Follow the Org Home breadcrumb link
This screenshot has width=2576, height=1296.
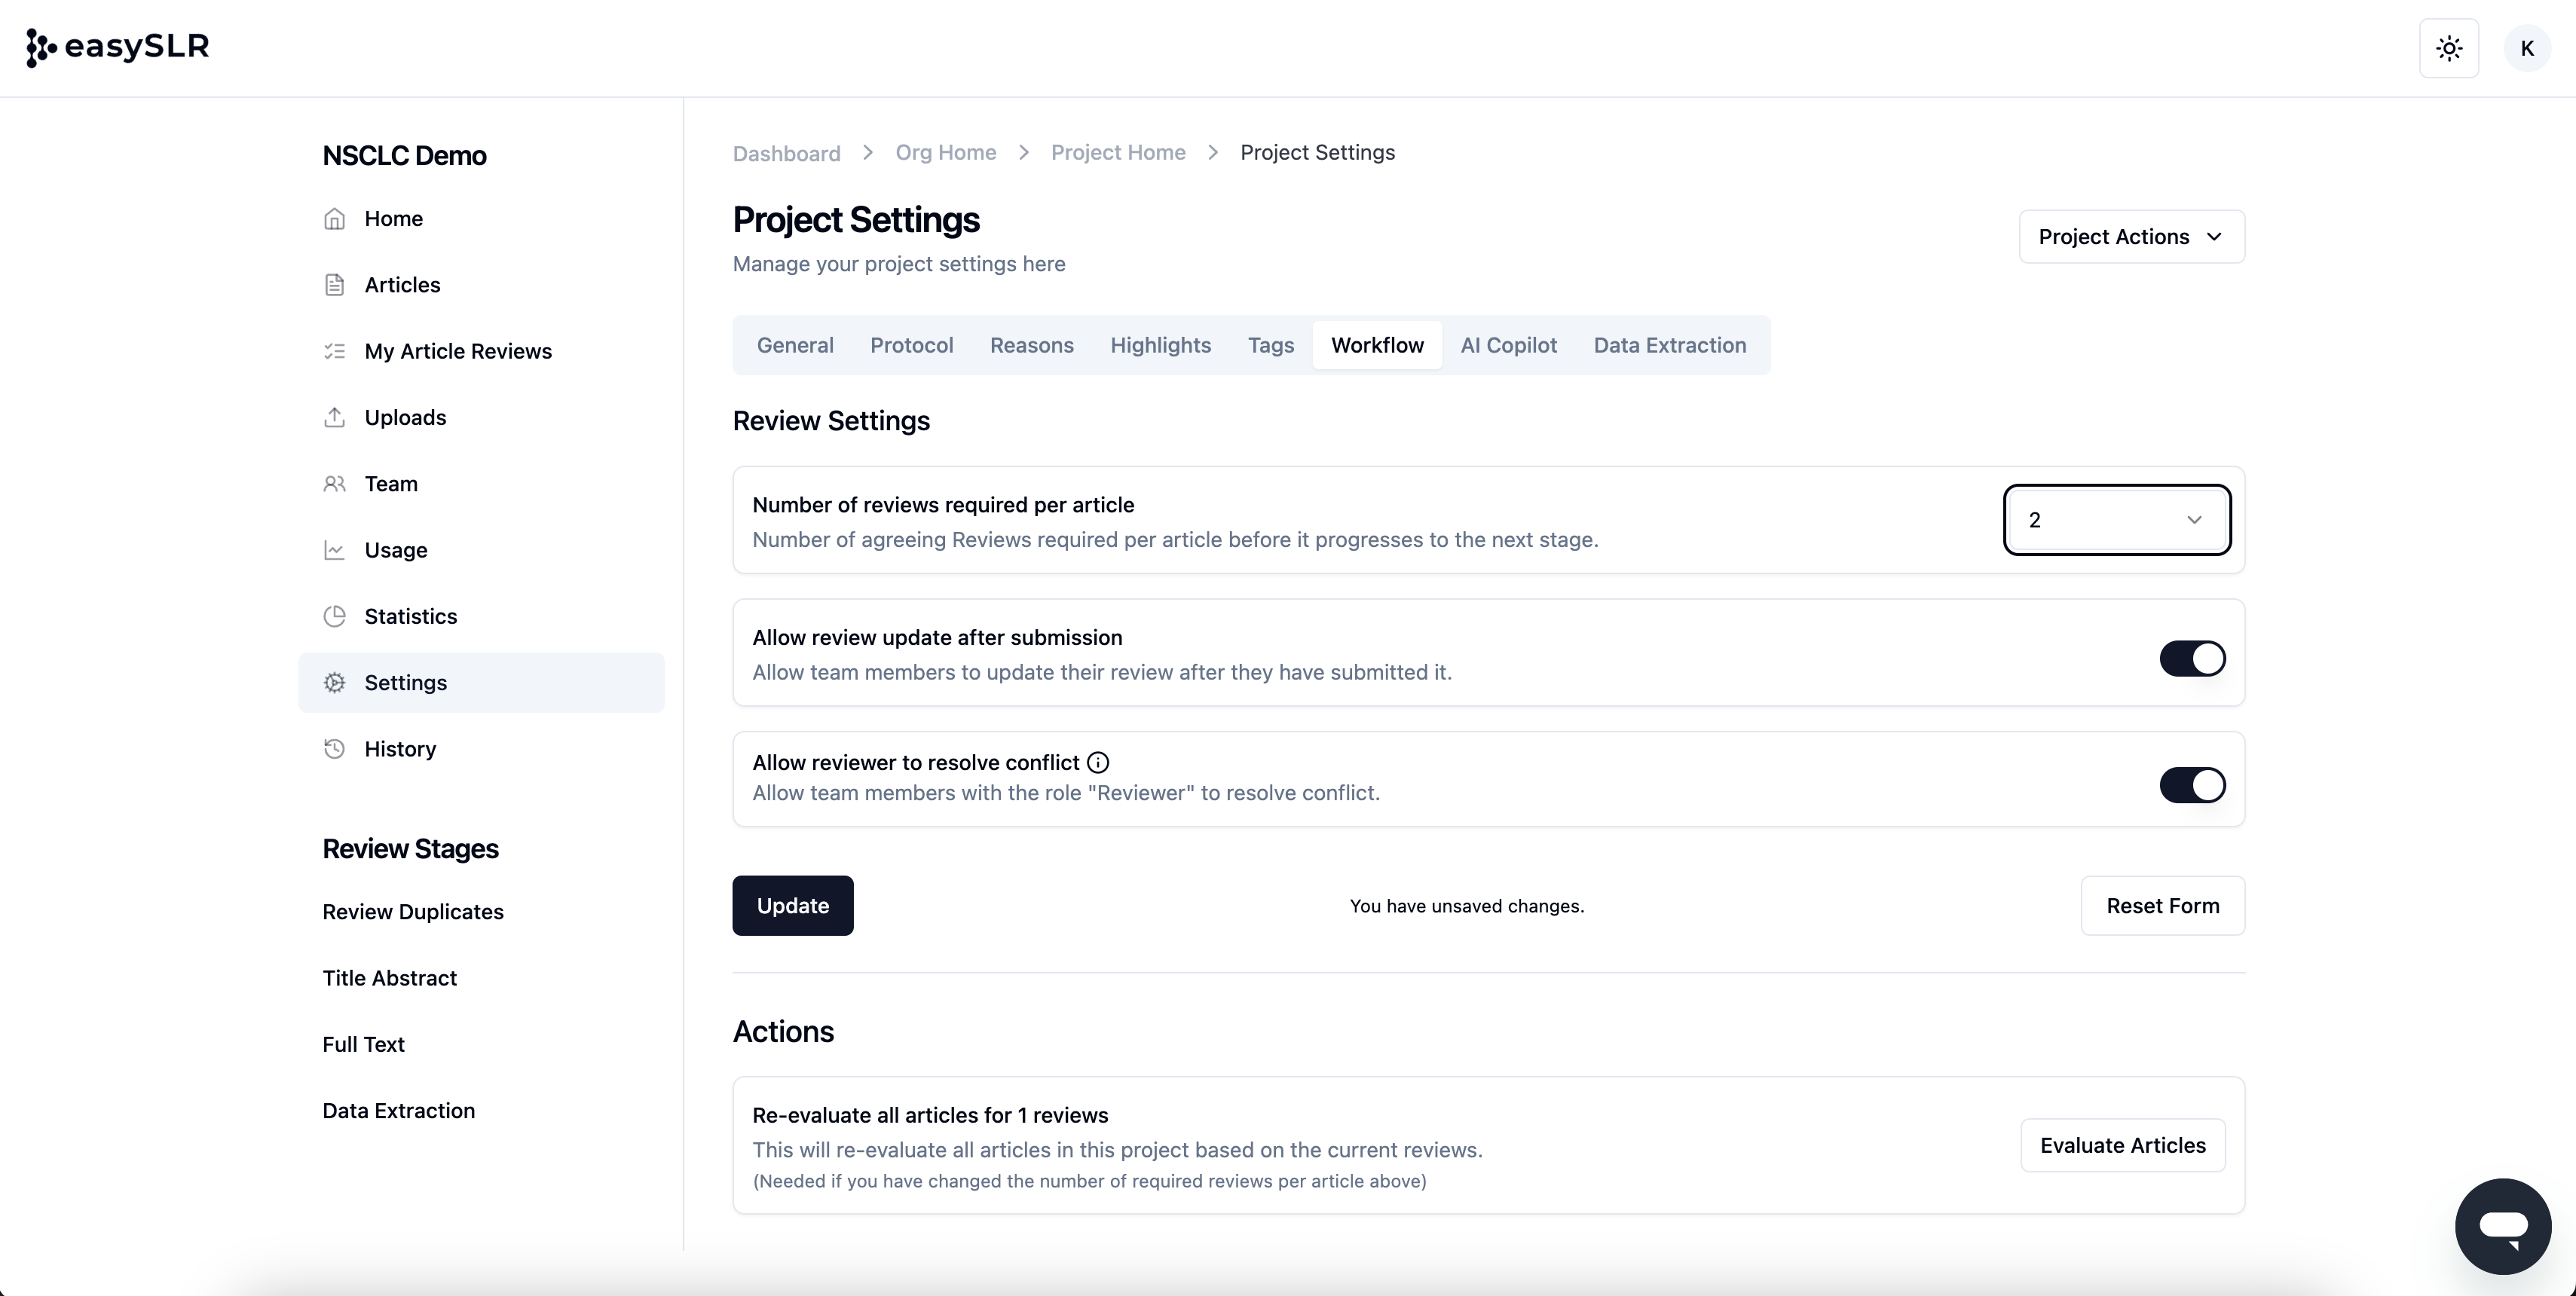pyautogui.click(x=945, y=152)
